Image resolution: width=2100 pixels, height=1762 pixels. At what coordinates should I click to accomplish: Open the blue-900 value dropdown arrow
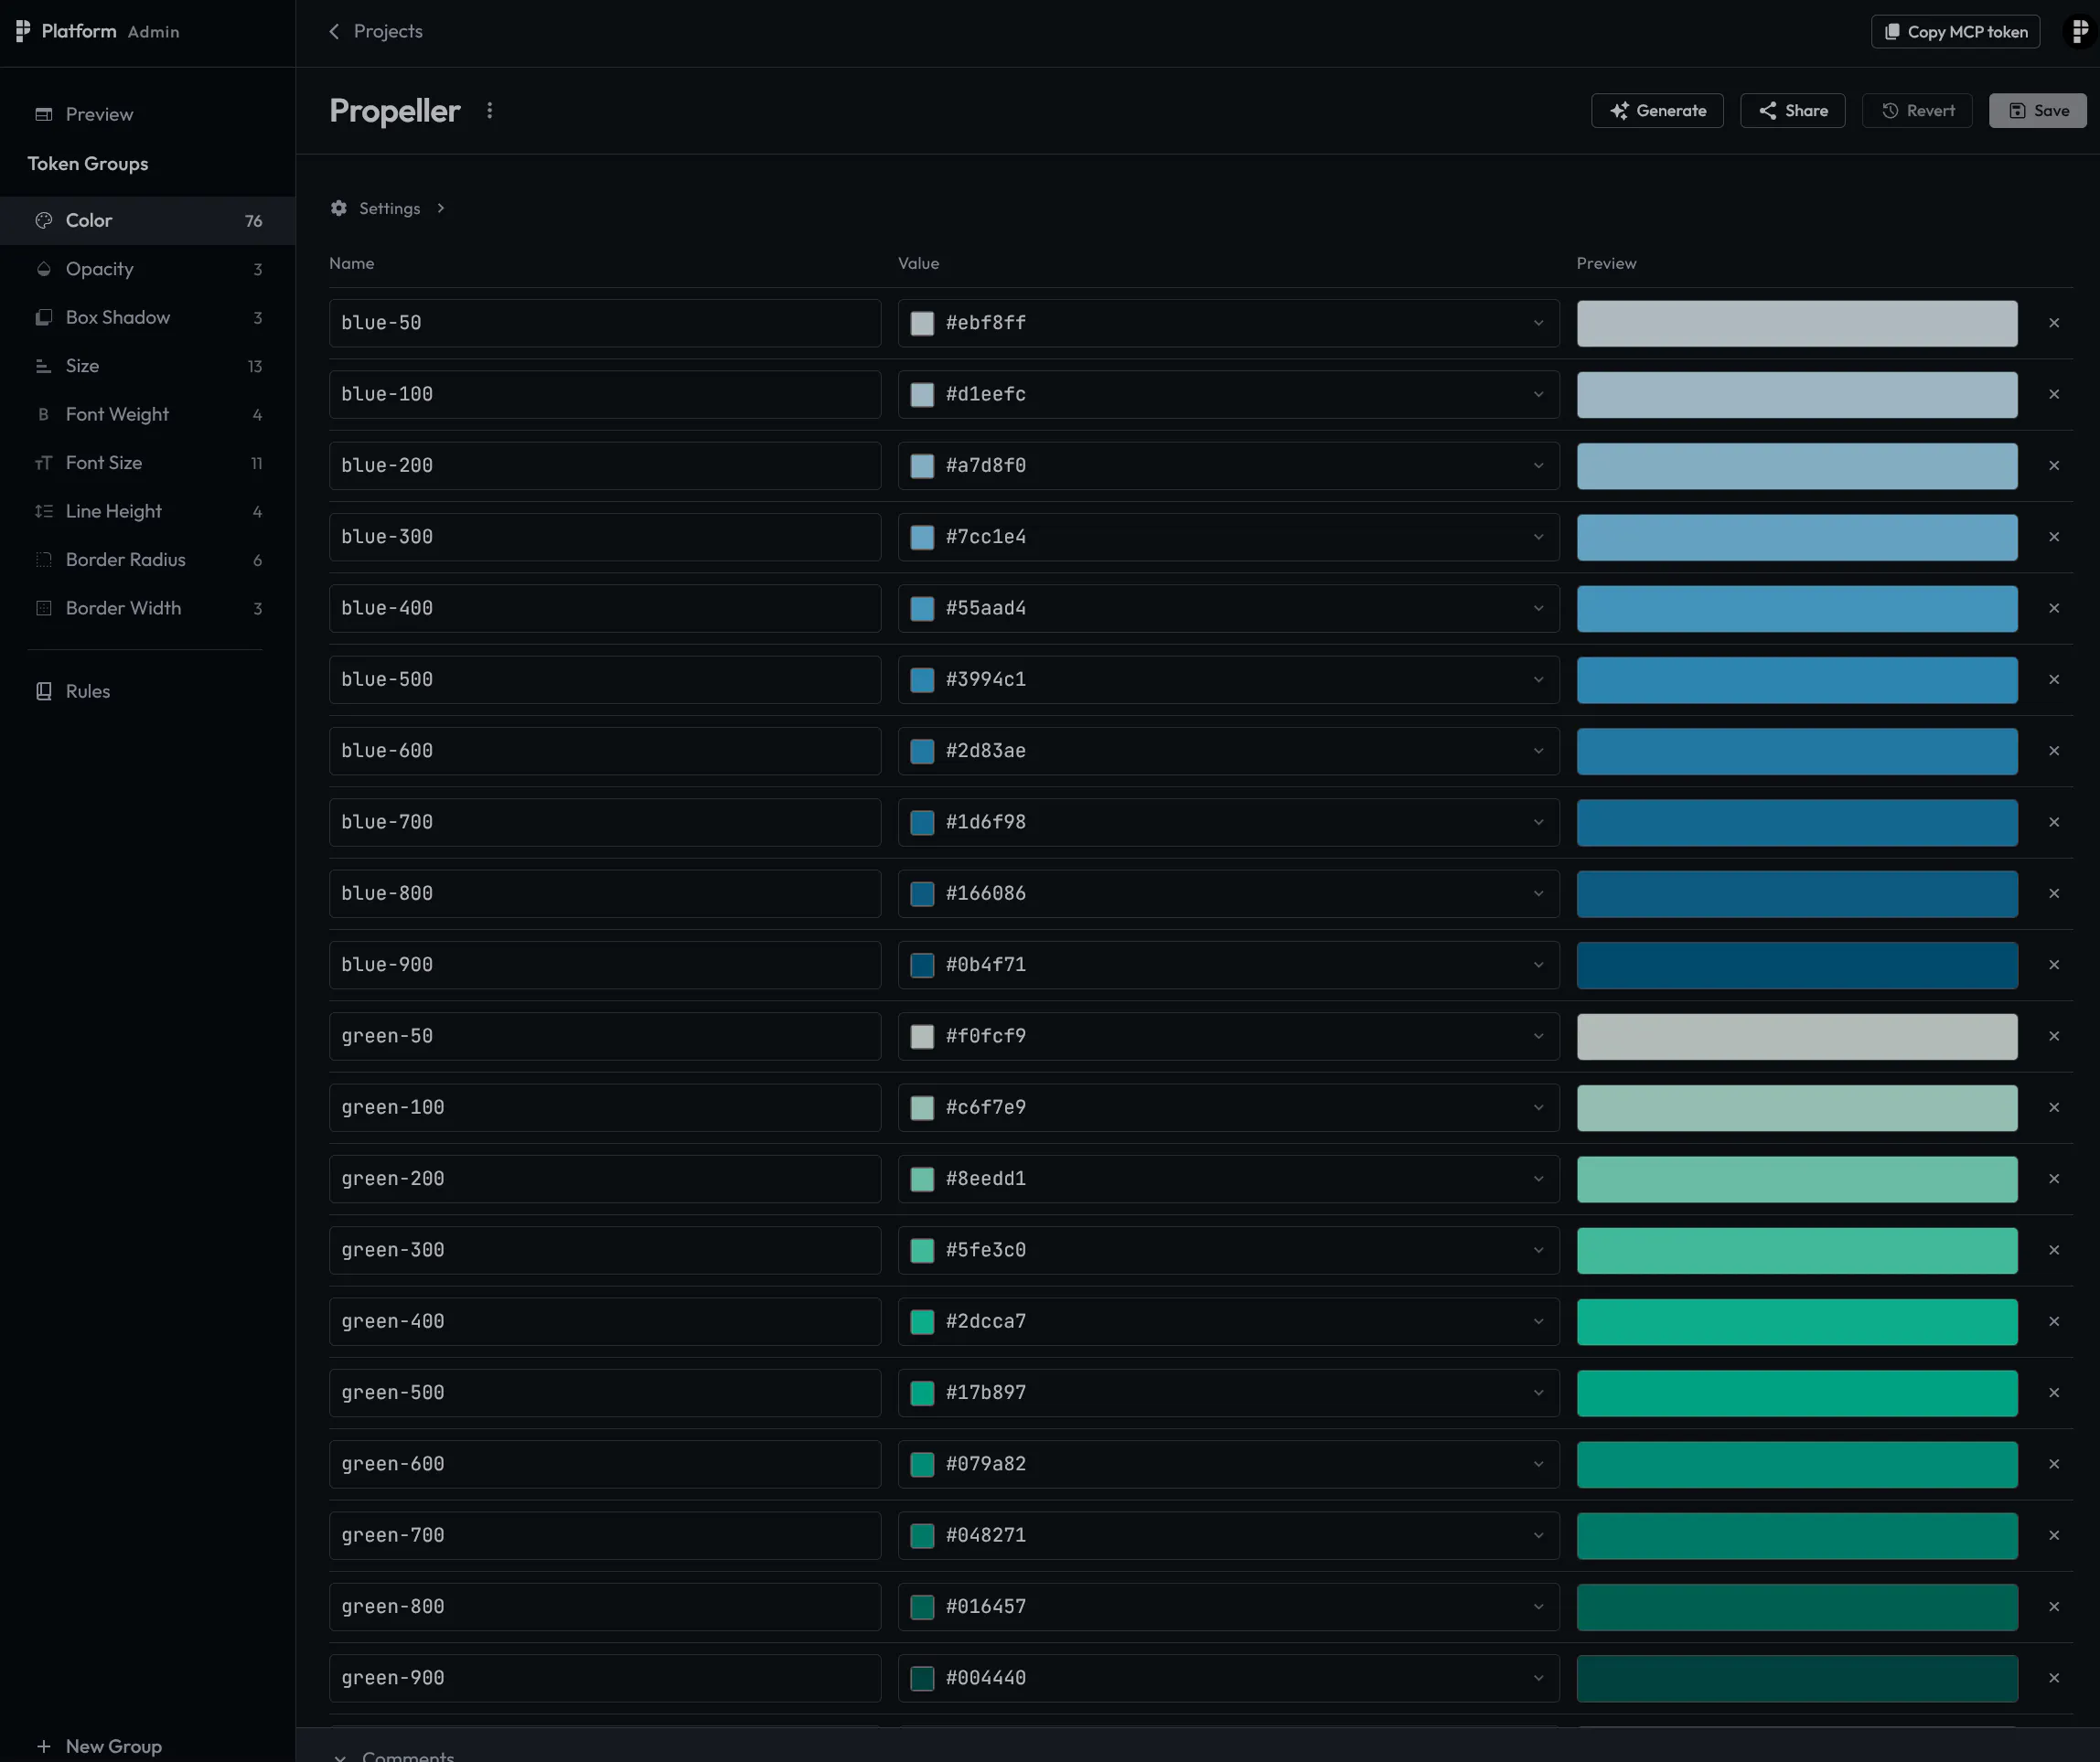click(1538, 965)
